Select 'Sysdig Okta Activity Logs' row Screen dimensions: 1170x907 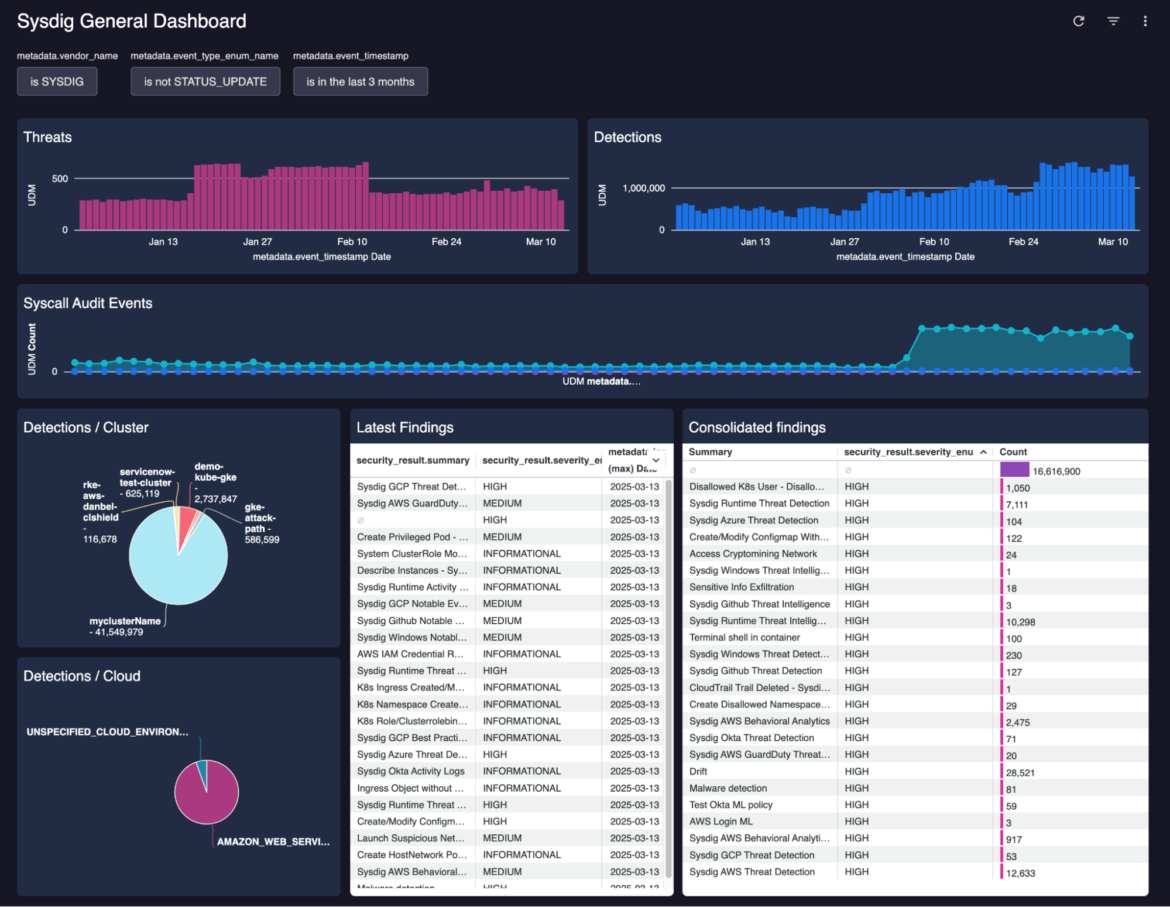(x=507, y=771)
